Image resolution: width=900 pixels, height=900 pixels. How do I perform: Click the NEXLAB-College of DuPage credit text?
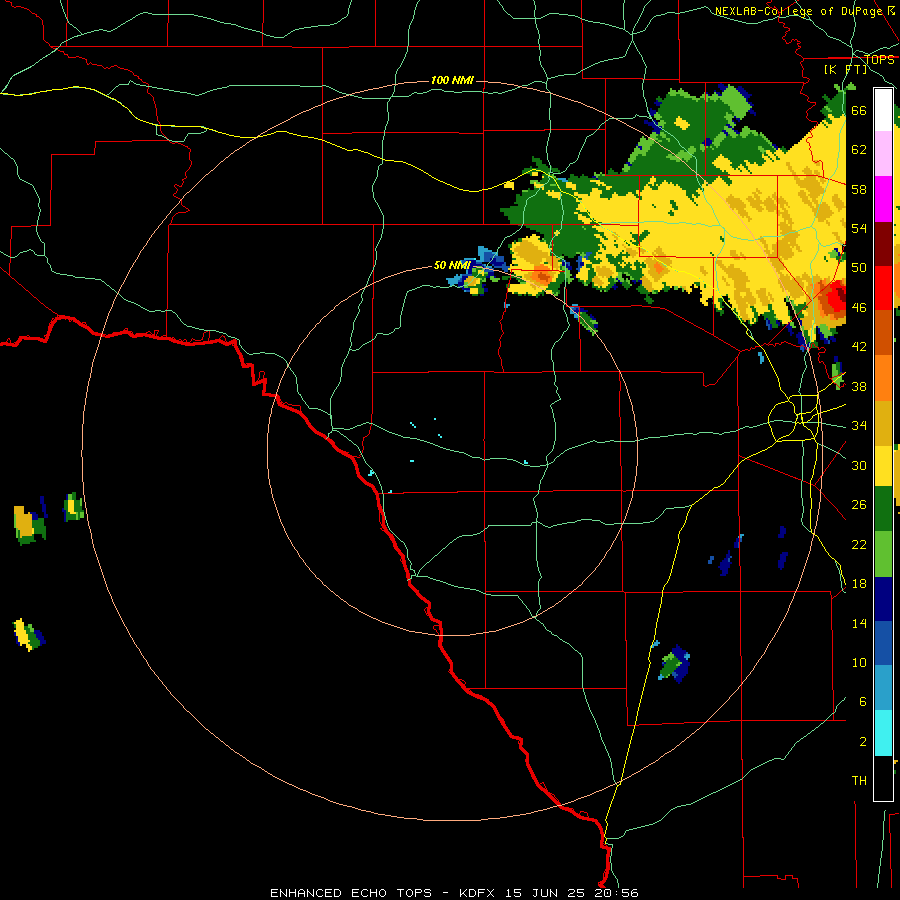click(804, 11)
